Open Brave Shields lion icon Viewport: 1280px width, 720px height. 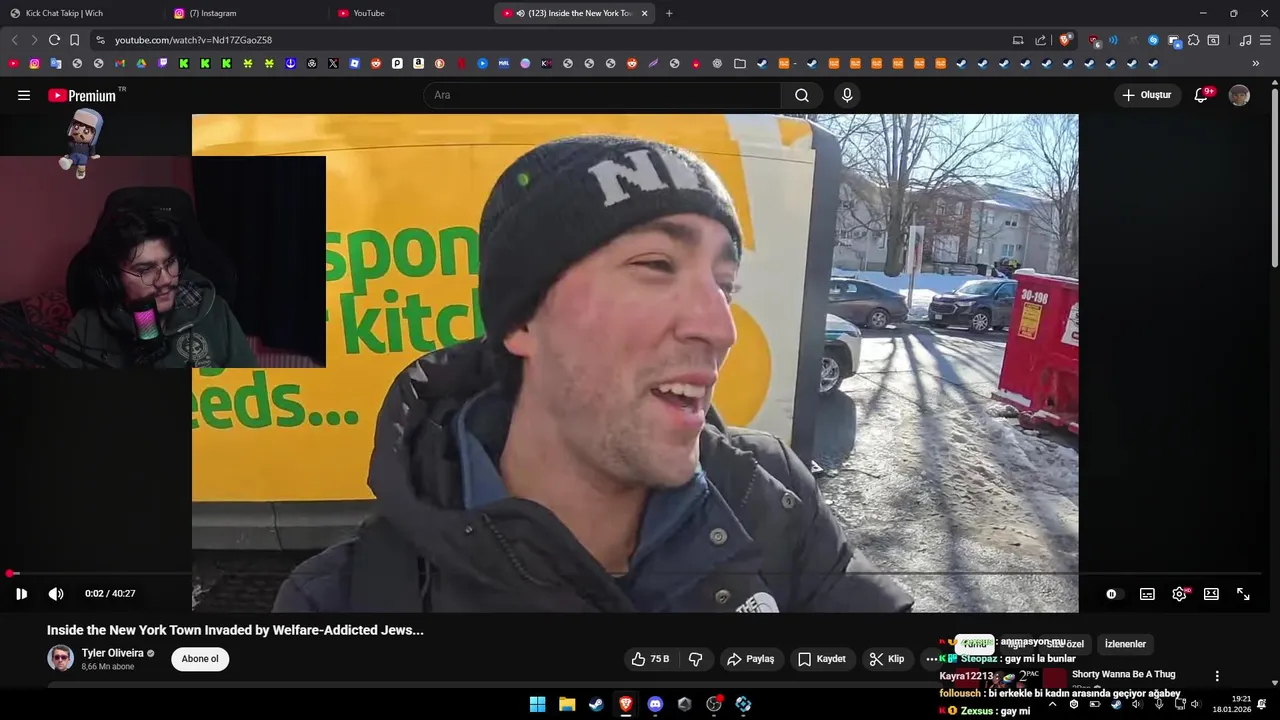pos(1065,40)
